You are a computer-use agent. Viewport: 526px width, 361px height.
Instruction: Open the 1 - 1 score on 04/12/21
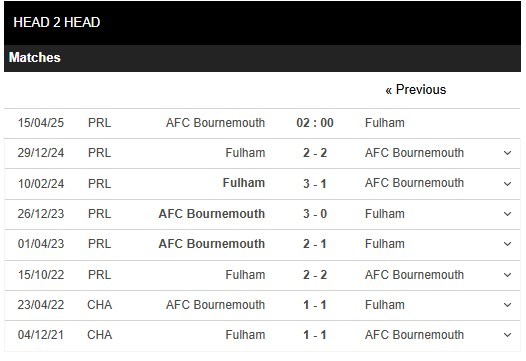click(x=315, y=335)
